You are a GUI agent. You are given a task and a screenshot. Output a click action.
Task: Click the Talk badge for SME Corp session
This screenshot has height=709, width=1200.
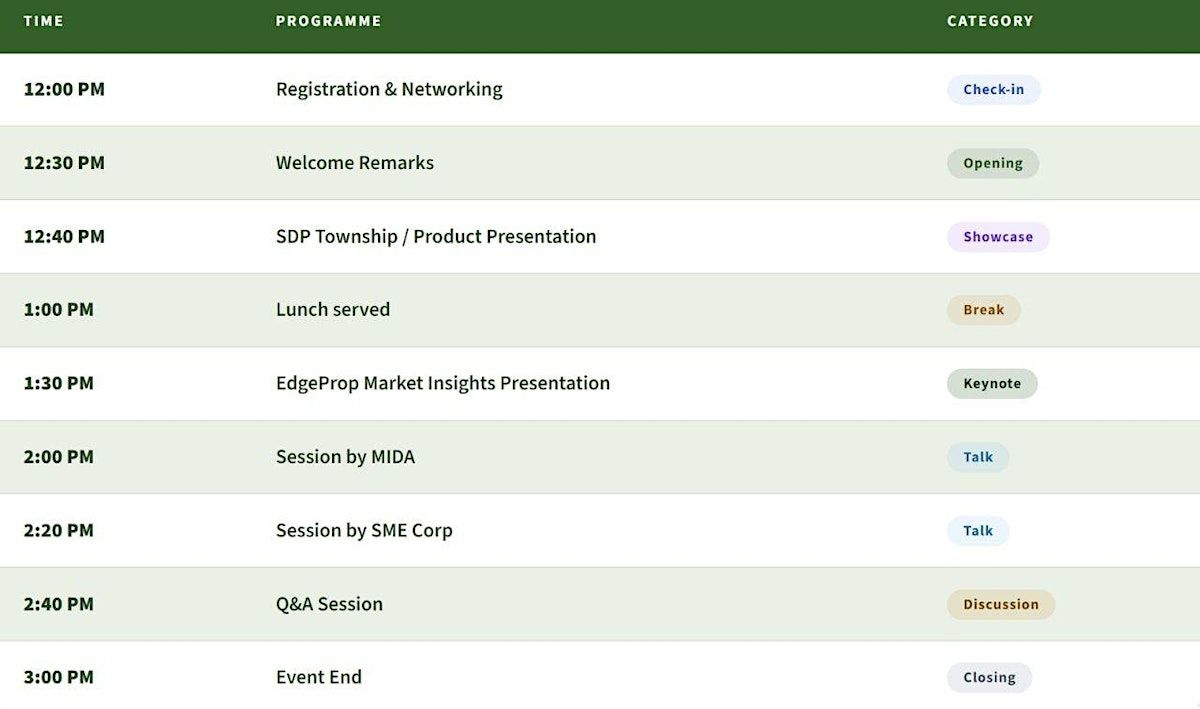978,531
